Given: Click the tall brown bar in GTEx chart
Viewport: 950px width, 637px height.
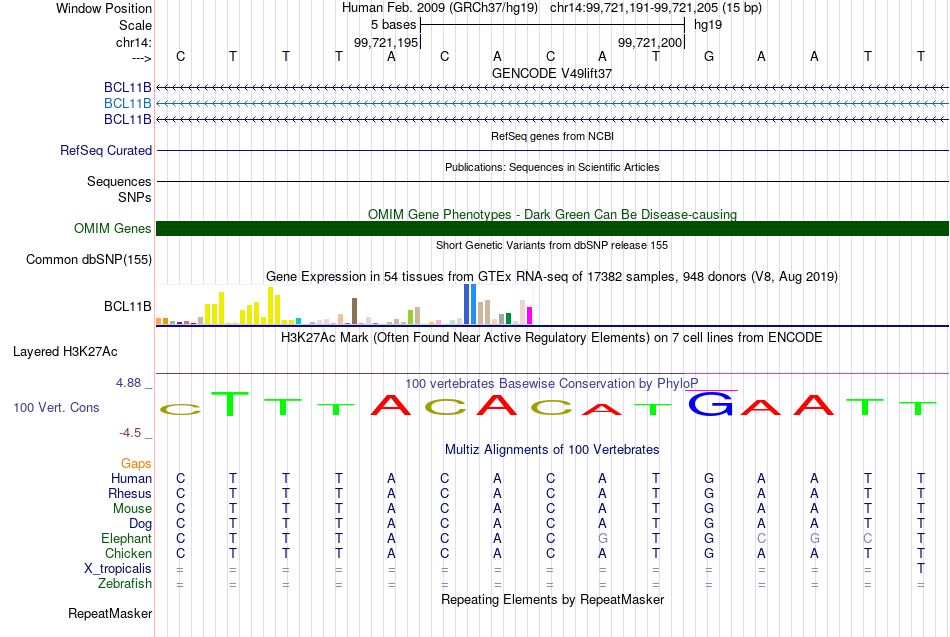Looking at the screenshot, I should pyautogui.click(x=354, y=311).
